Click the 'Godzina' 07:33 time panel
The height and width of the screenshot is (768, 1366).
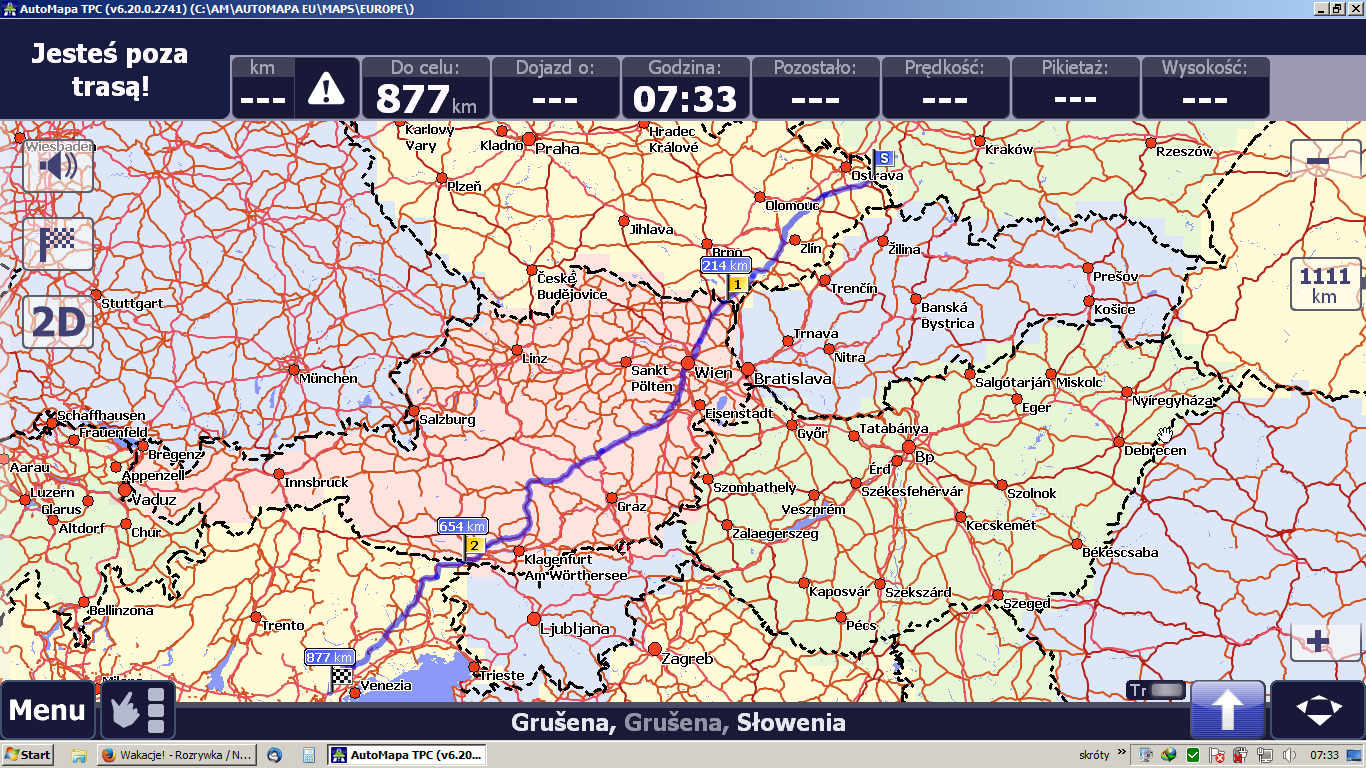[685, 88]
